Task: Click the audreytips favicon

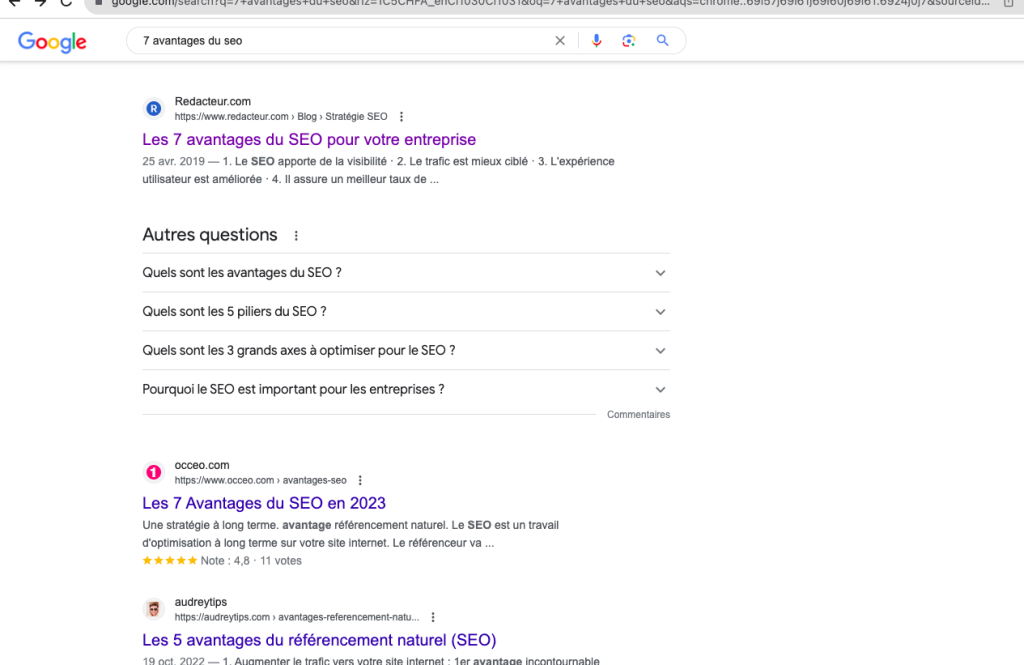Action: tap(153, 609)
